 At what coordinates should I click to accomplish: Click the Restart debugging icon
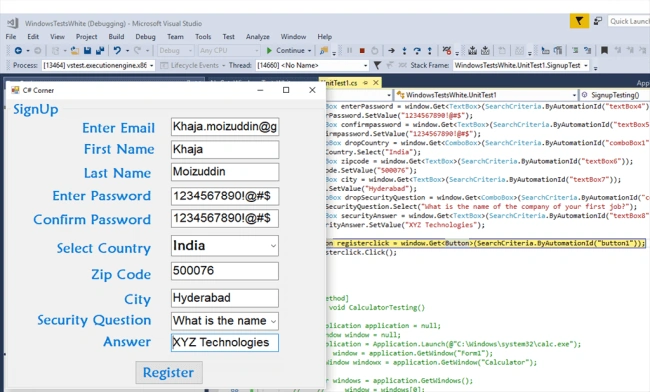click(x=374, y=51)
